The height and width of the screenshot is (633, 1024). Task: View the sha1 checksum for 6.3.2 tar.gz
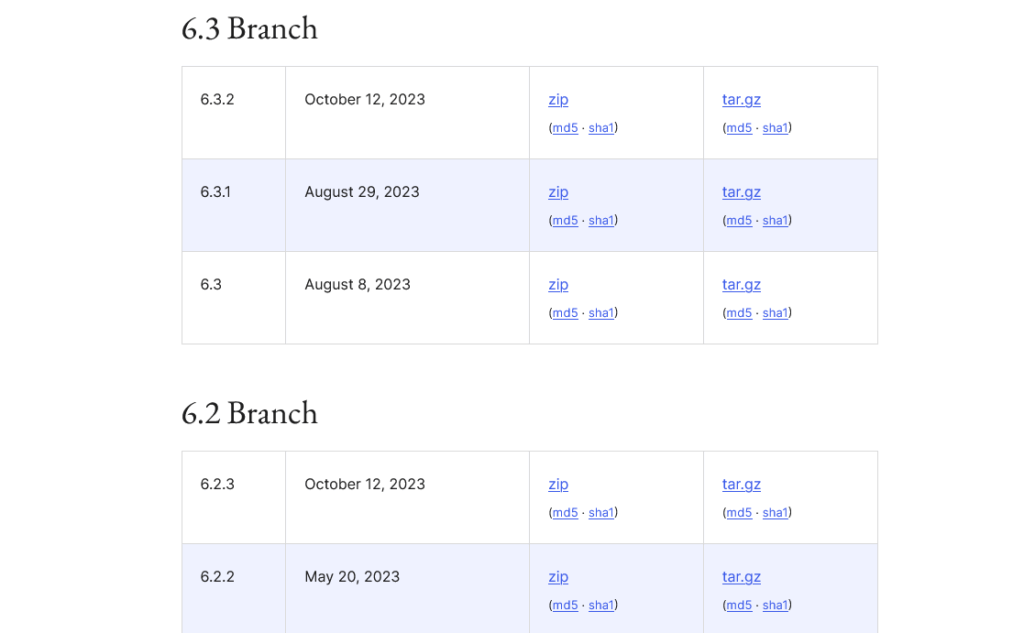tap(774, 128)
